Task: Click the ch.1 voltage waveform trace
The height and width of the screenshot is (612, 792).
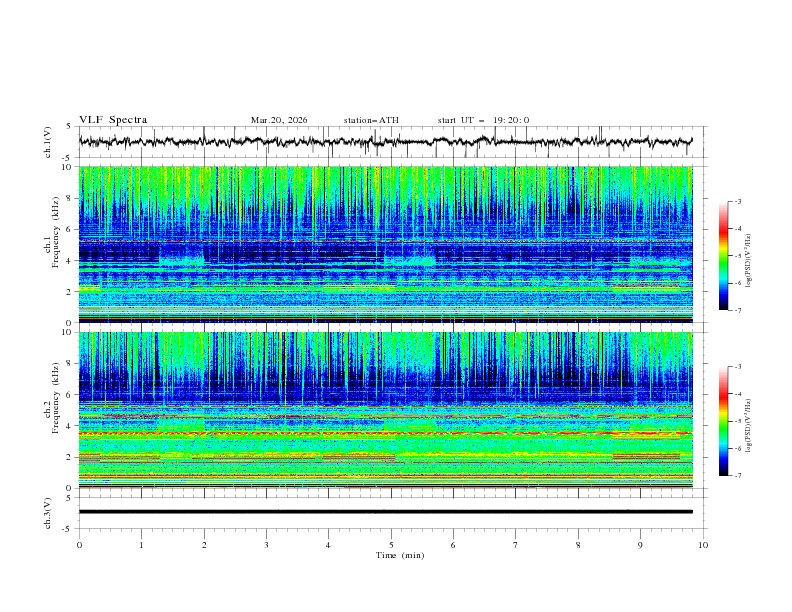Action: [x=385, y=142]
